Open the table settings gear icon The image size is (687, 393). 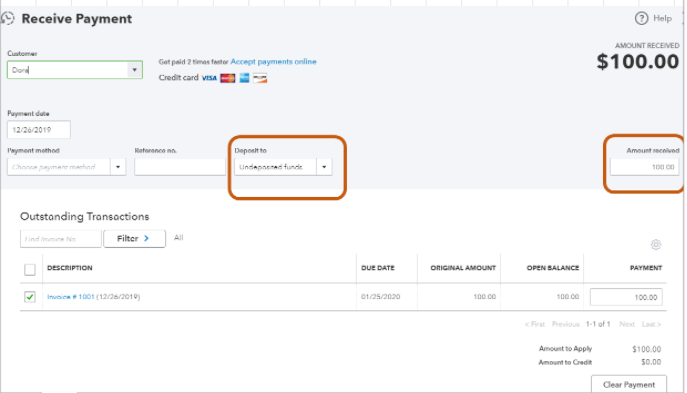coord(655,244)
